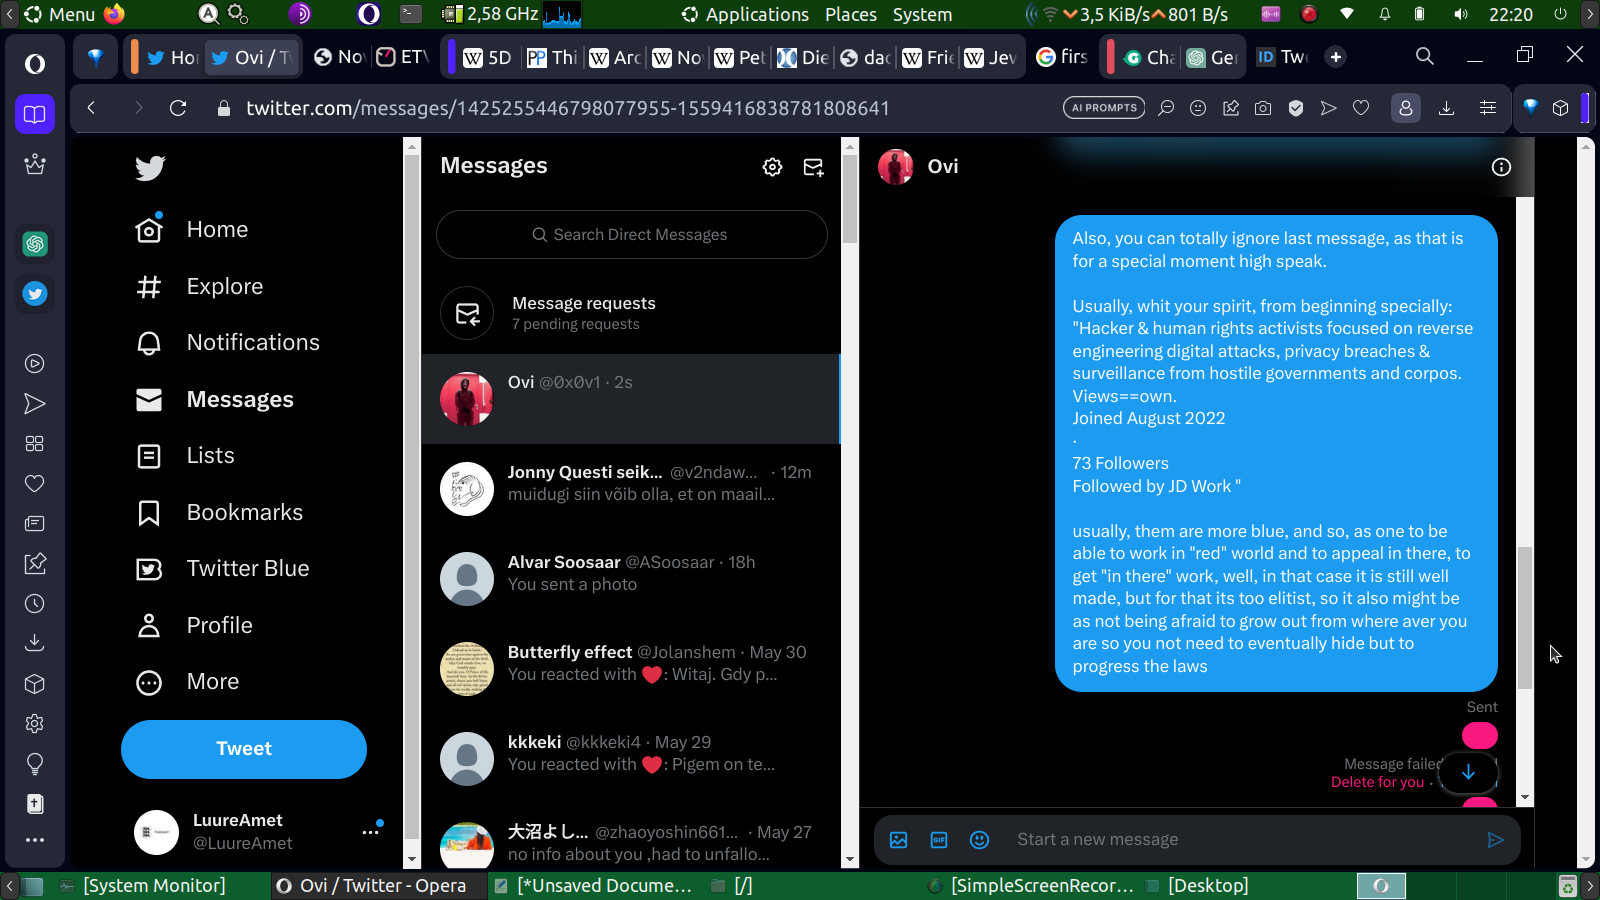The height and width of the screenshot is (900, 1600).
Task: Search open tabs with magnifier icon
Action: 1425,56
